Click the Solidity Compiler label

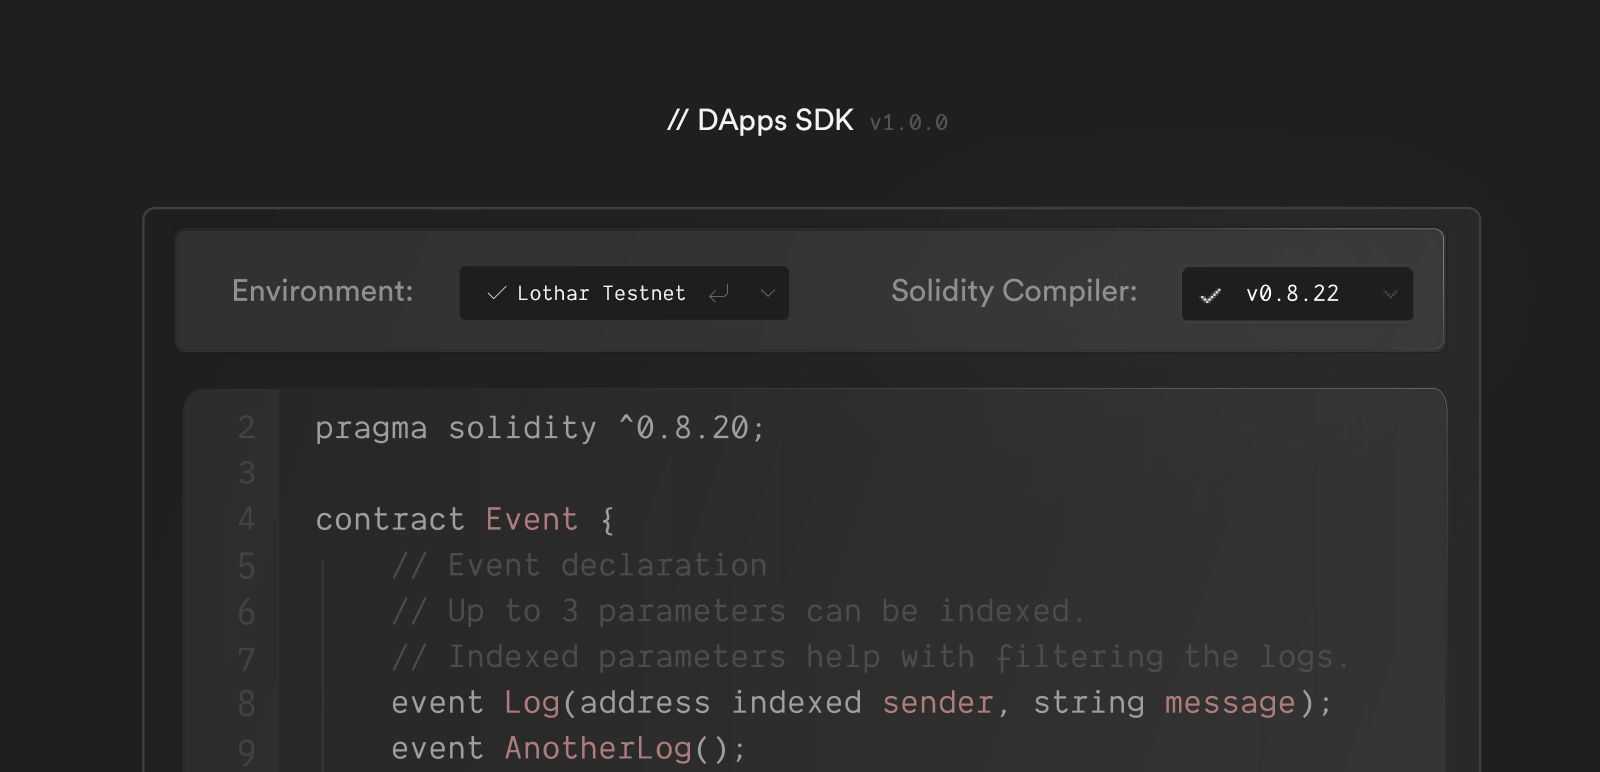(1014, 291)
